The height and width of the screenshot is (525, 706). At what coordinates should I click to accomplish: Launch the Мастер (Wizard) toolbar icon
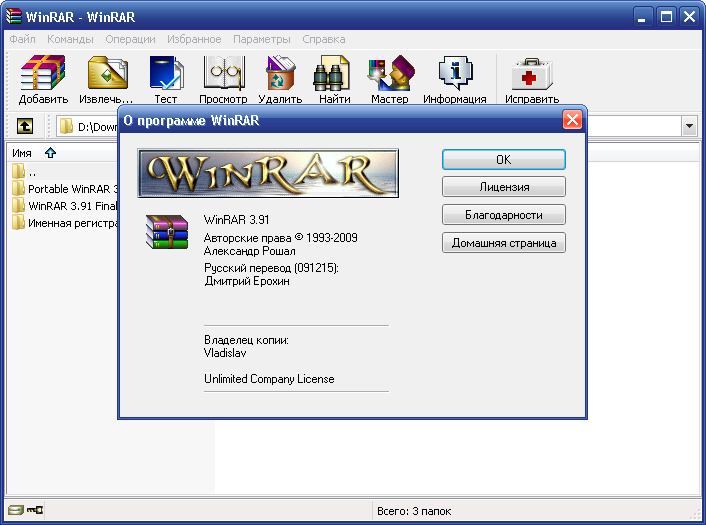coord(389,79)
